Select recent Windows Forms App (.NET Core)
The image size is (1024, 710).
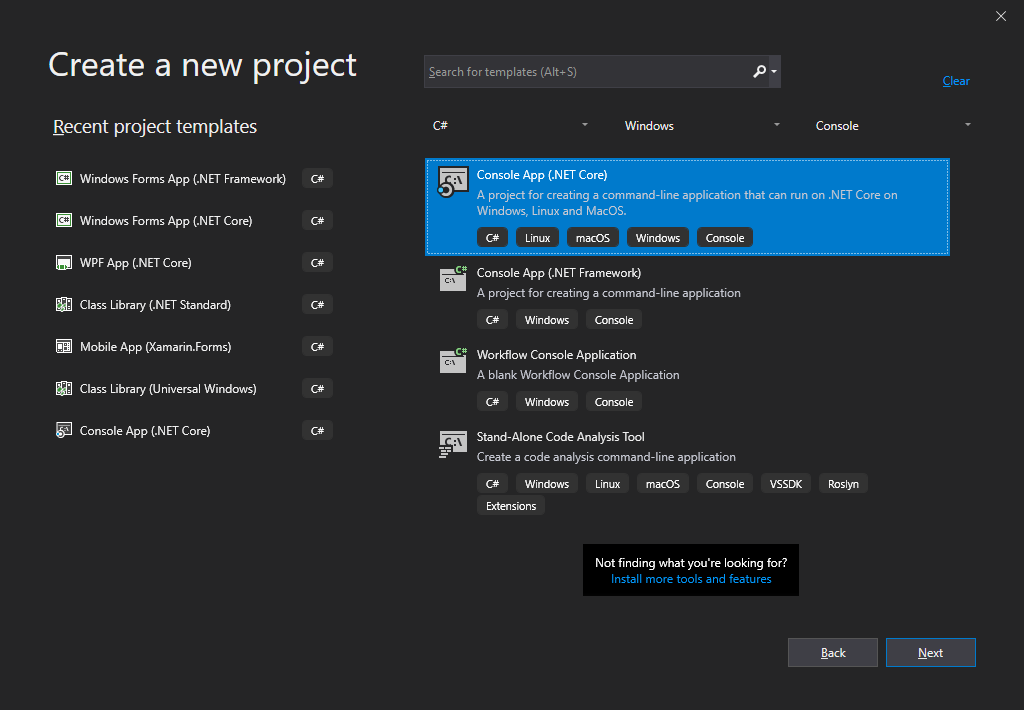166,221
